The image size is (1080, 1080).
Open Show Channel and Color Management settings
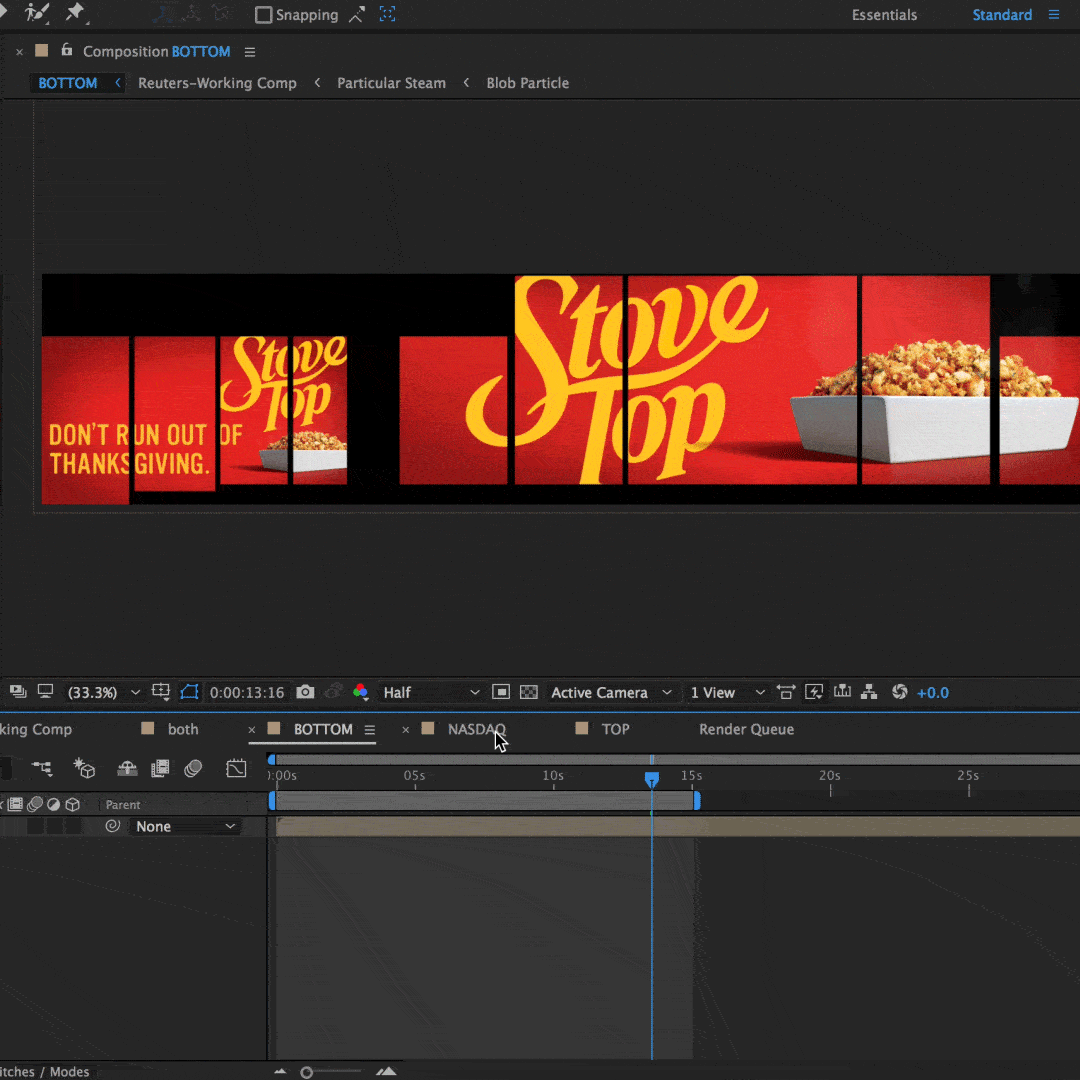360,692
